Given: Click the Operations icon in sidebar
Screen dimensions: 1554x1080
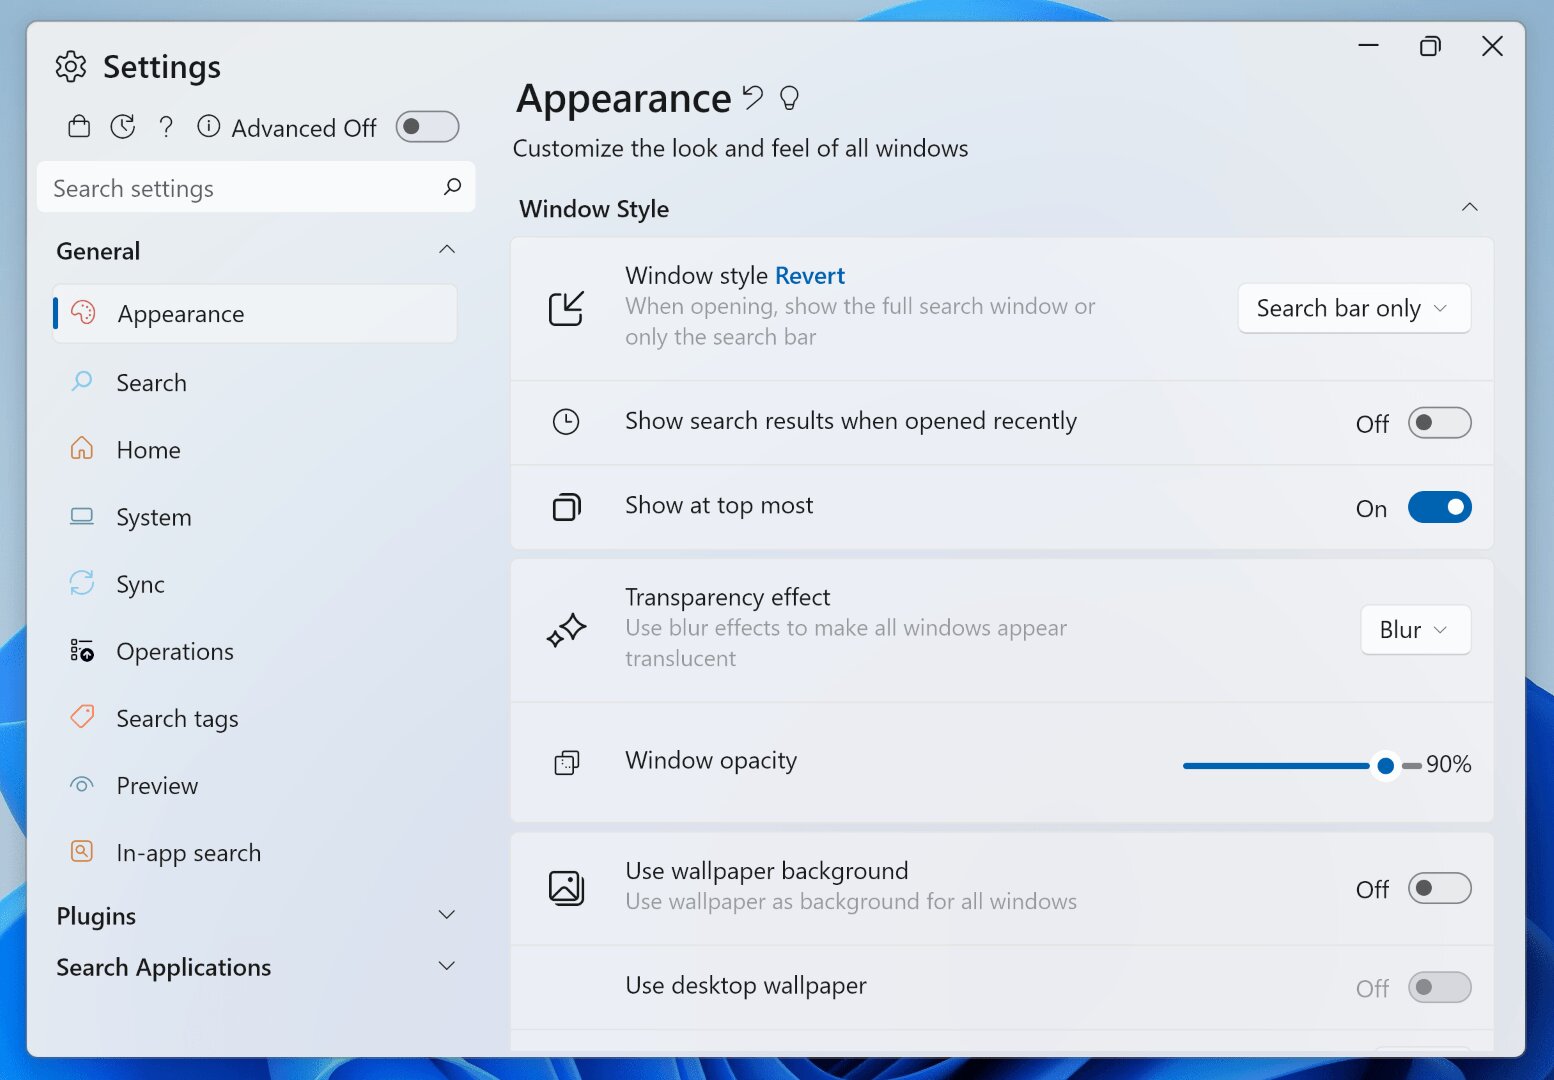Looking at the screenshot, I should (82, 650).
